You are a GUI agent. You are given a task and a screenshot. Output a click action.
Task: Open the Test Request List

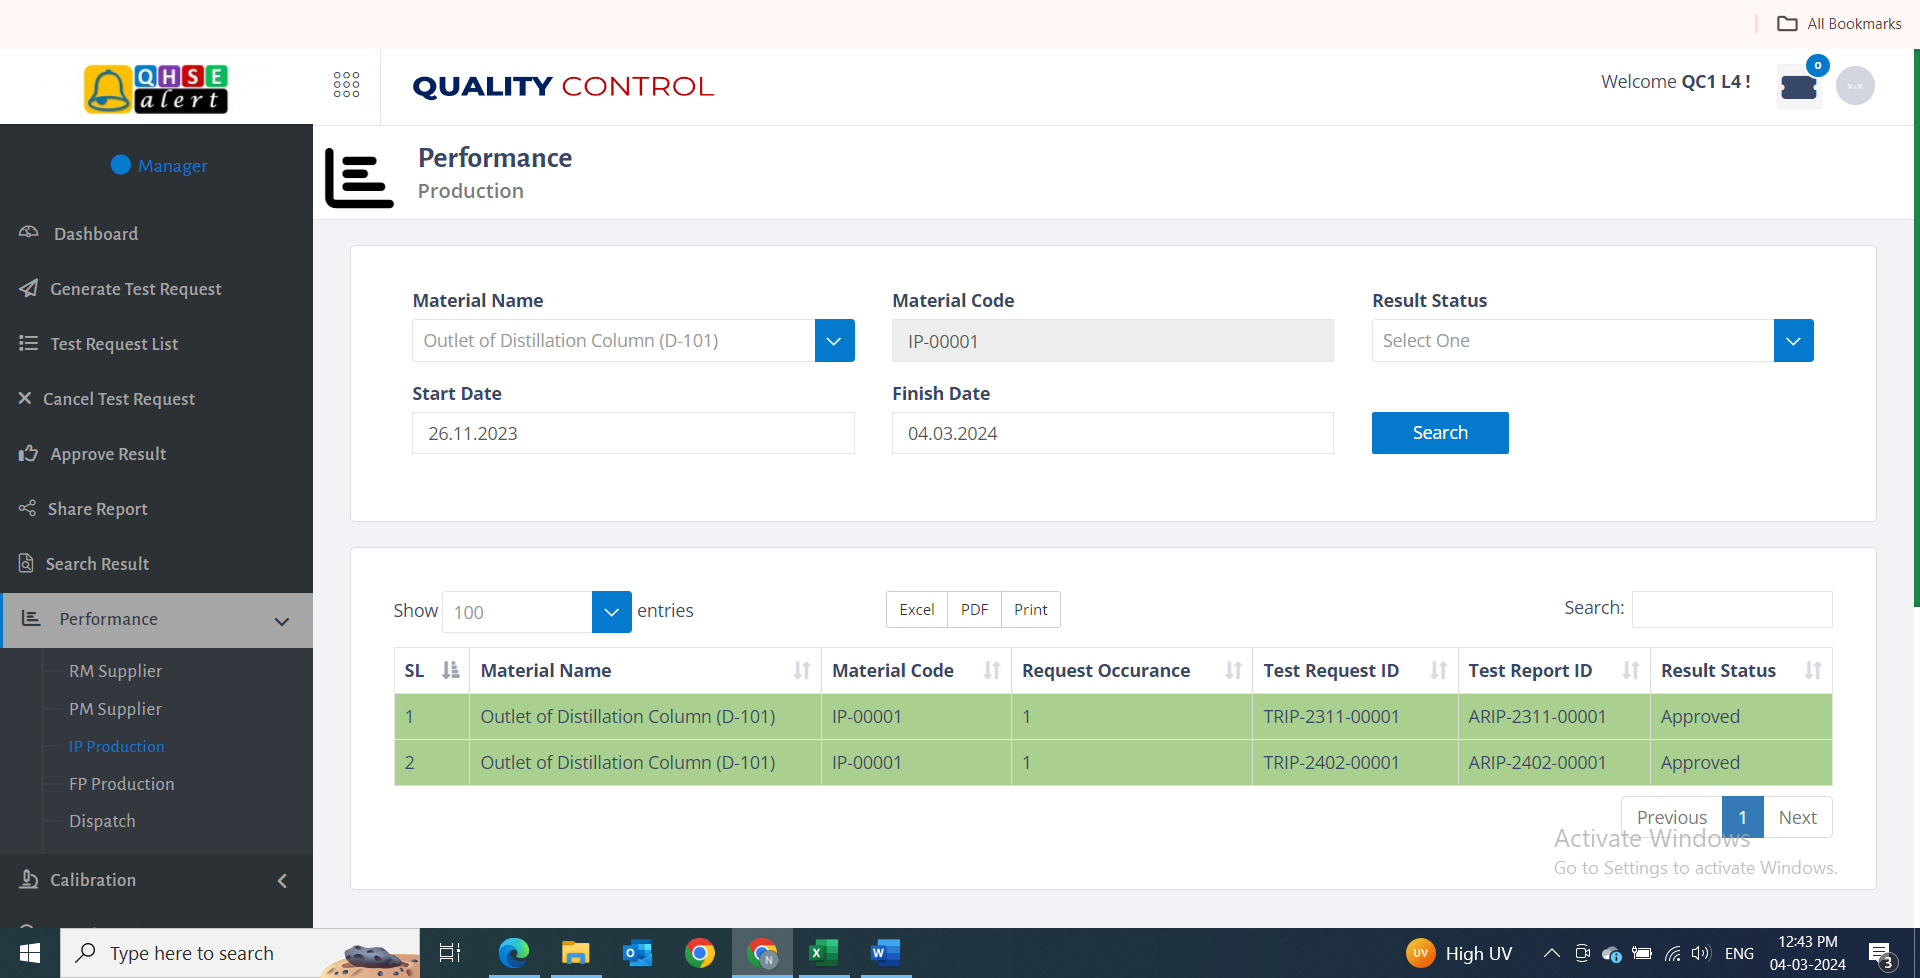pos(114,343)
